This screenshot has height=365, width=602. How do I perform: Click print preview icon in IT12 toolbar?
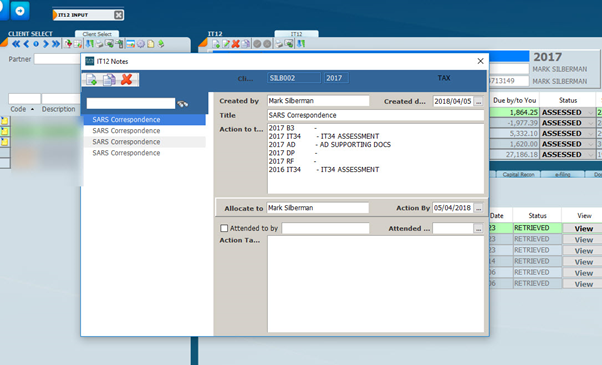[x=289, y=44]
